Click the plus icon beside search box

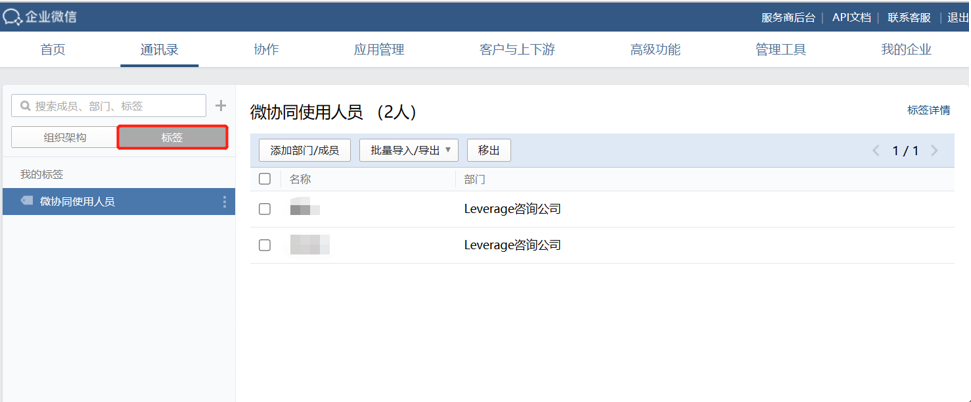coord(220,106)
